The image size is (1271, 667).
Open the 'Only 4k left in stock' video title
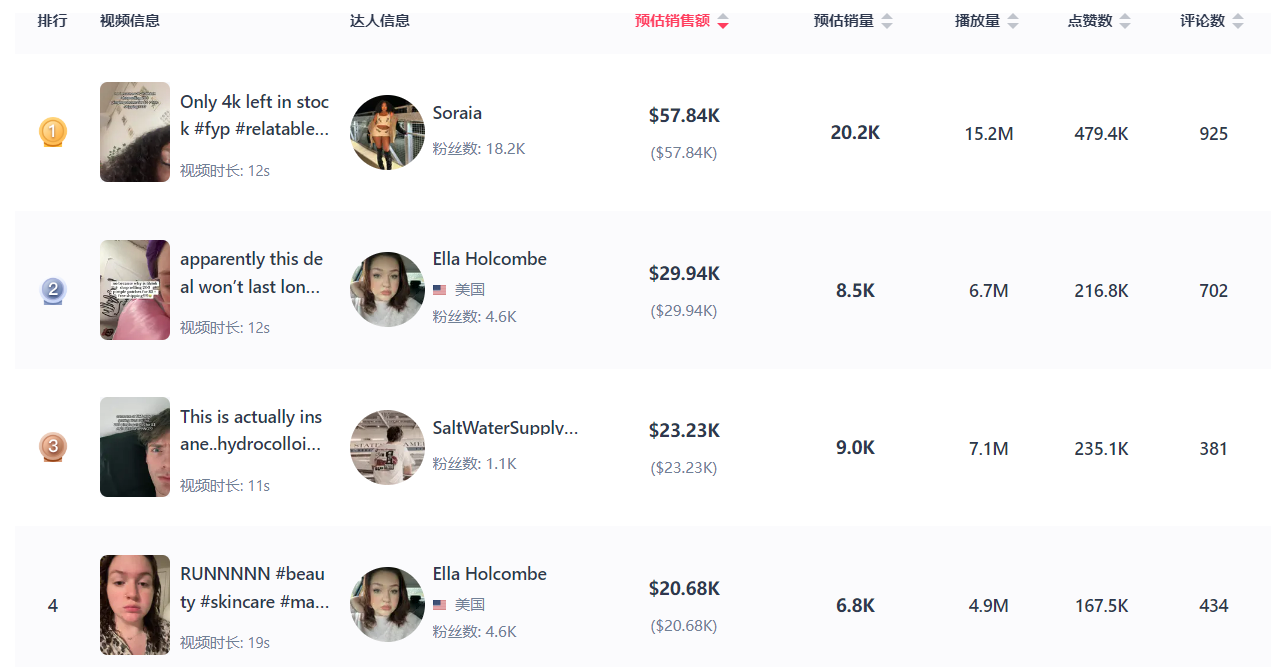click(x=255, y=115)
